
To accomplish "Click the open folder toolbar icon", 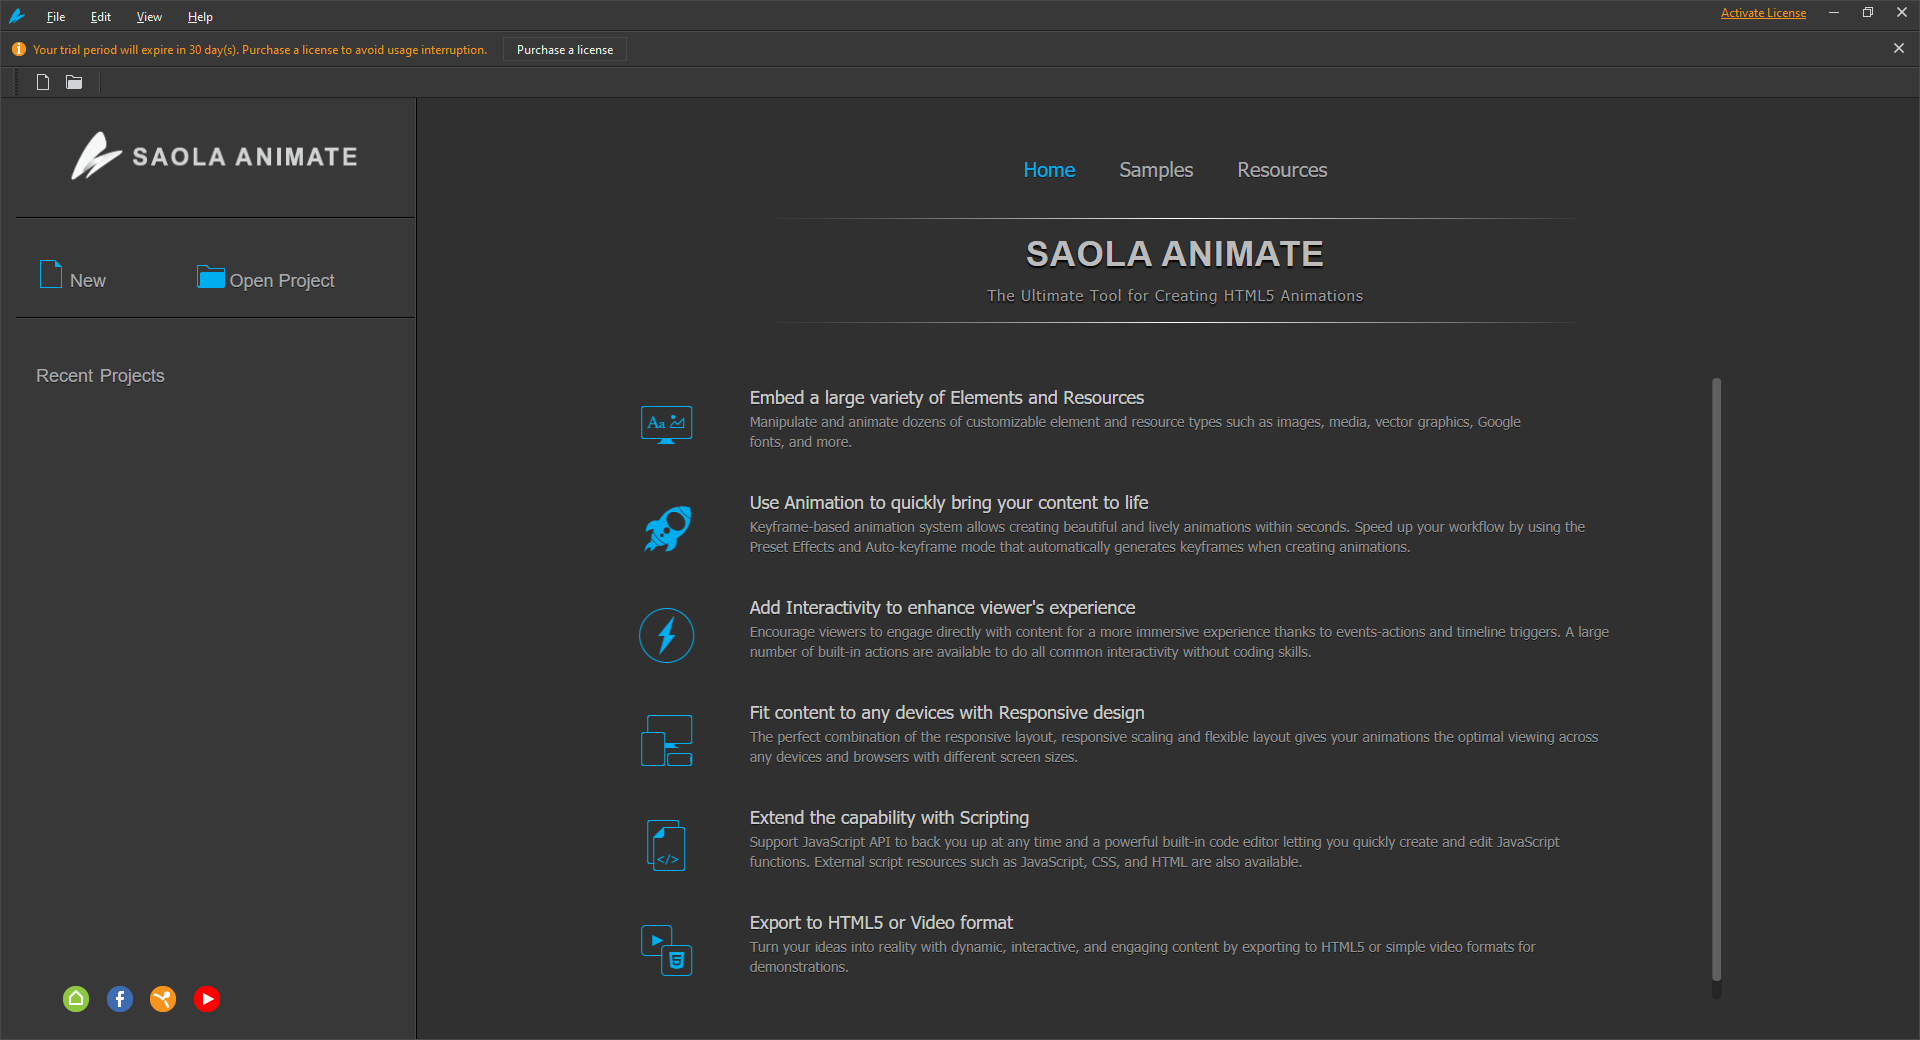I will 74,82.
